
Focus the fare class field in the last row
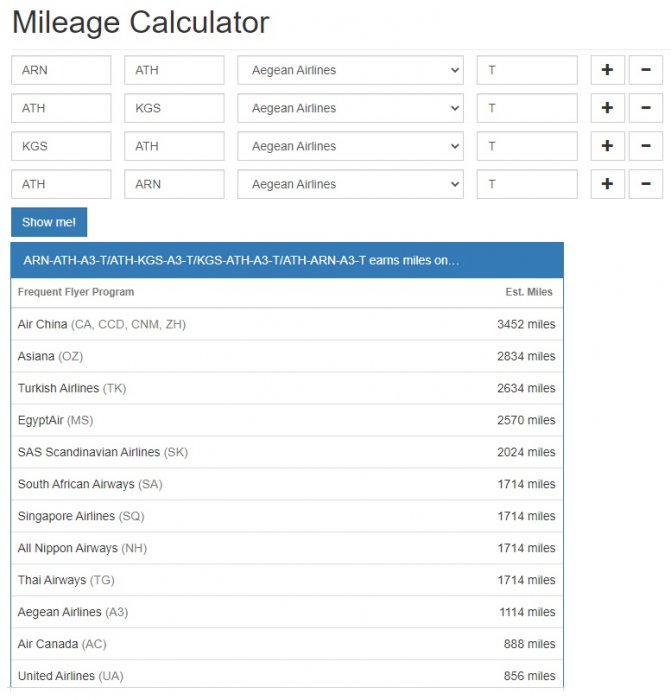[x=527, y=184]
